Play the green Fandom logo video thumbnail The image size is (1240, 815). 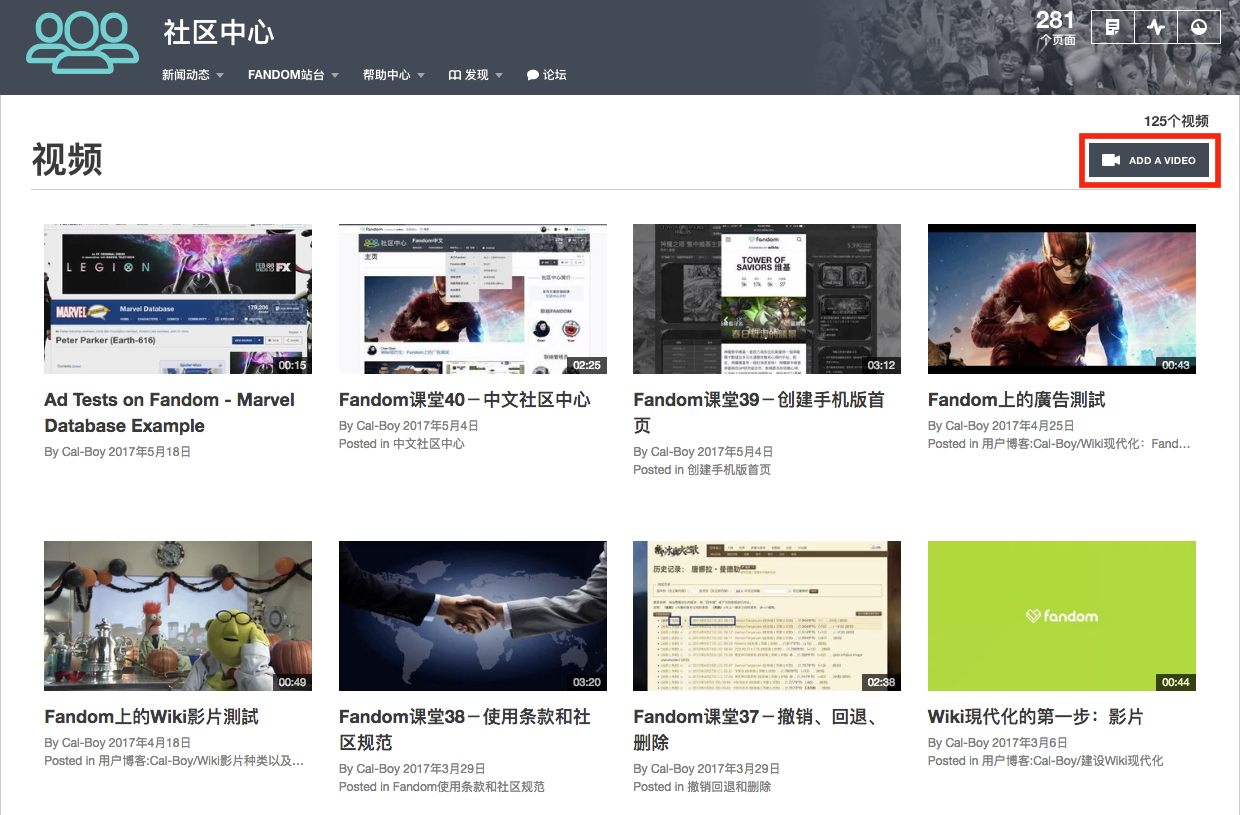tap(1062, 616)
